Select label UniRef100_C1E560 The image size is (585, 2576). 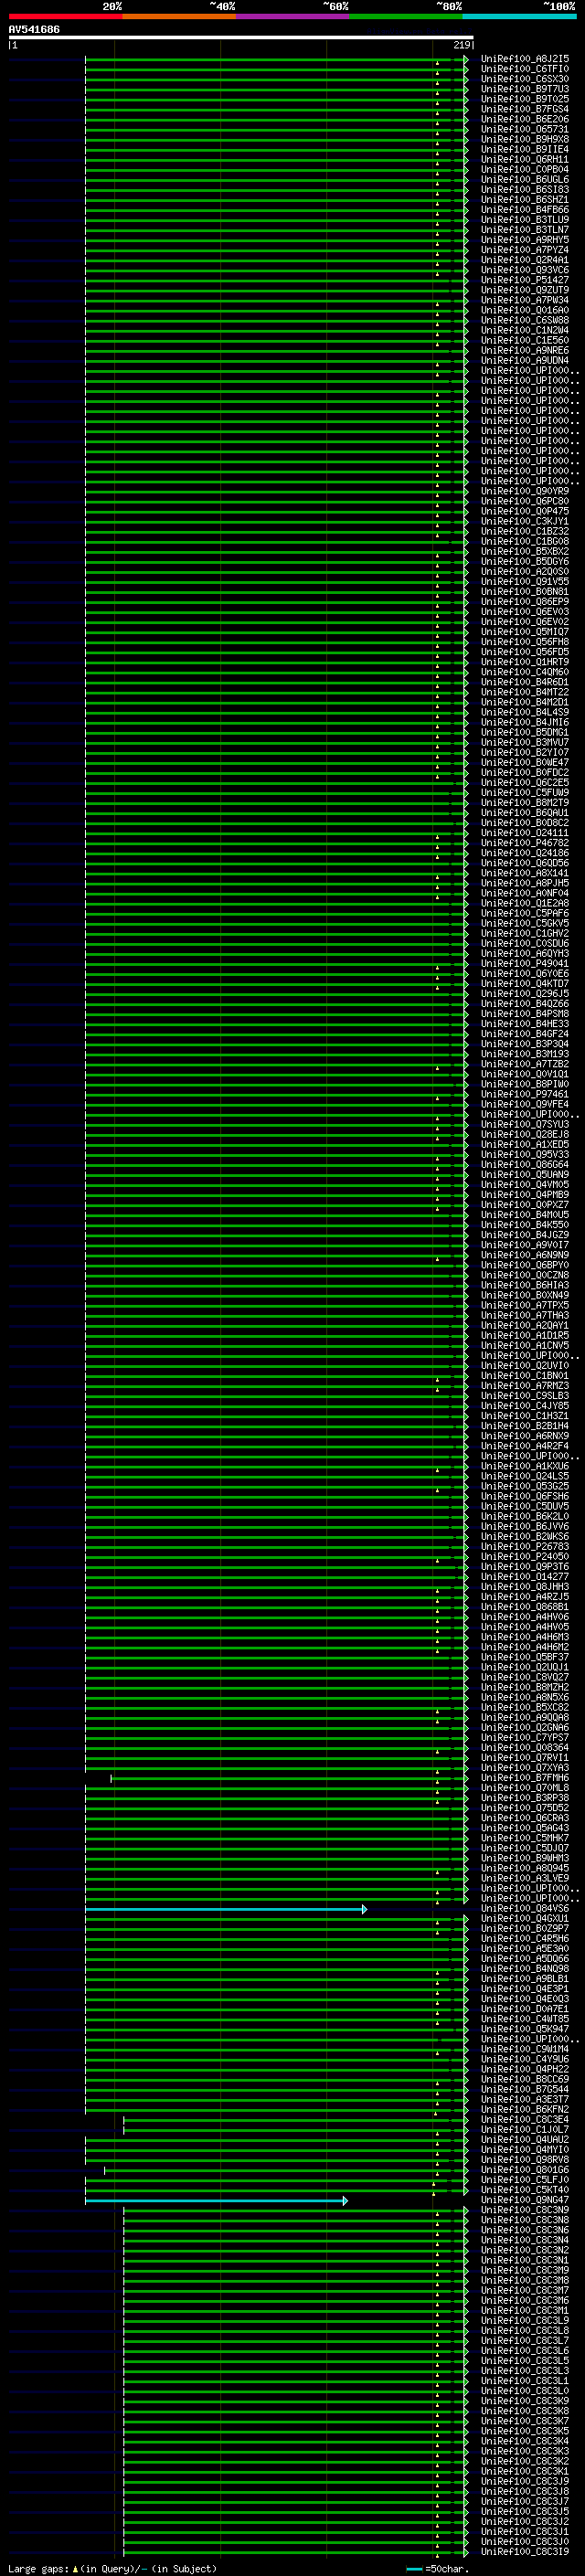(x=525, y=340)
